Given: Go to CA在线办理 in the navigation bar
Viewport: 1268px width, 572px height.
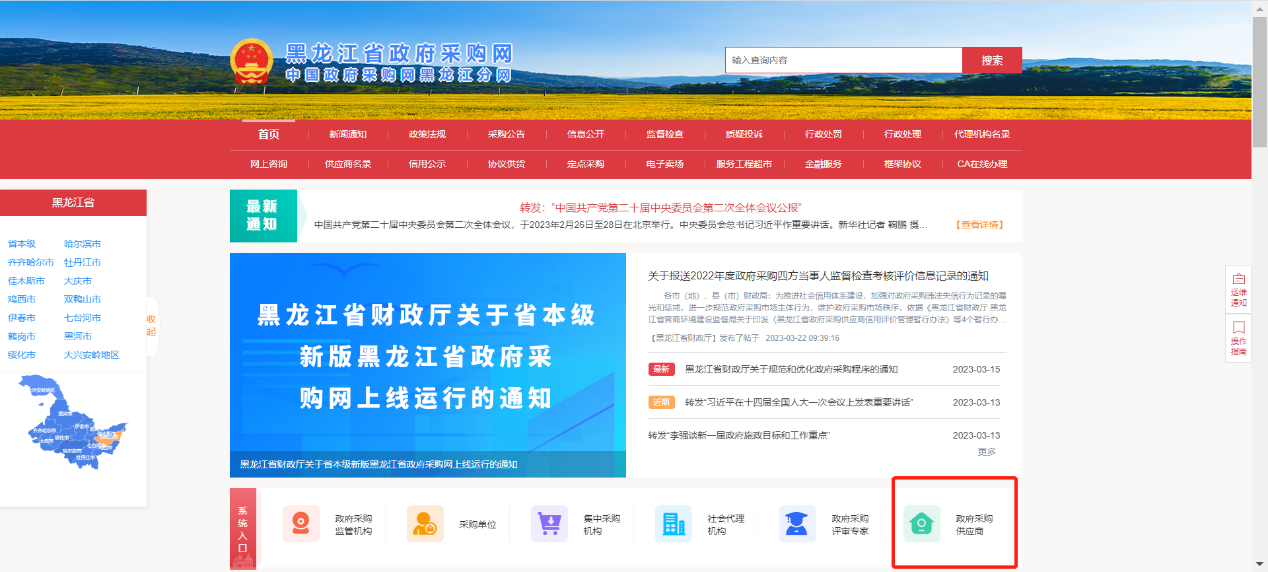Looking at the screenshot, I should (981, 164).
